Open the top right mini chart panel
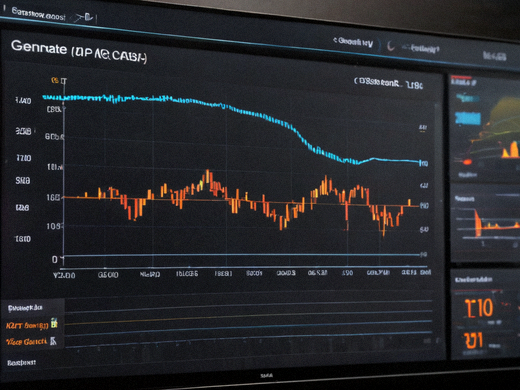The width and height of the screenshot is (520, 390). (484, 128)
